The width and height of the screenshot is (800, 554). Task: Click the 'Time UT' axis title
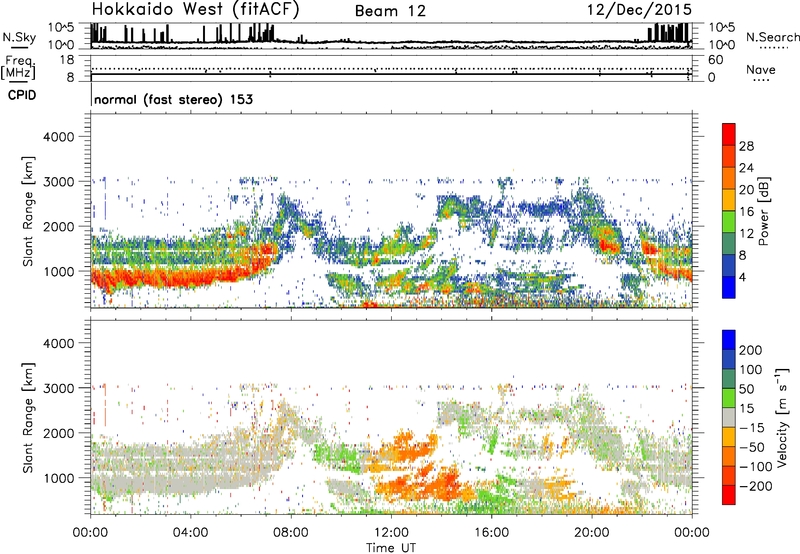[x=391, y=548]
